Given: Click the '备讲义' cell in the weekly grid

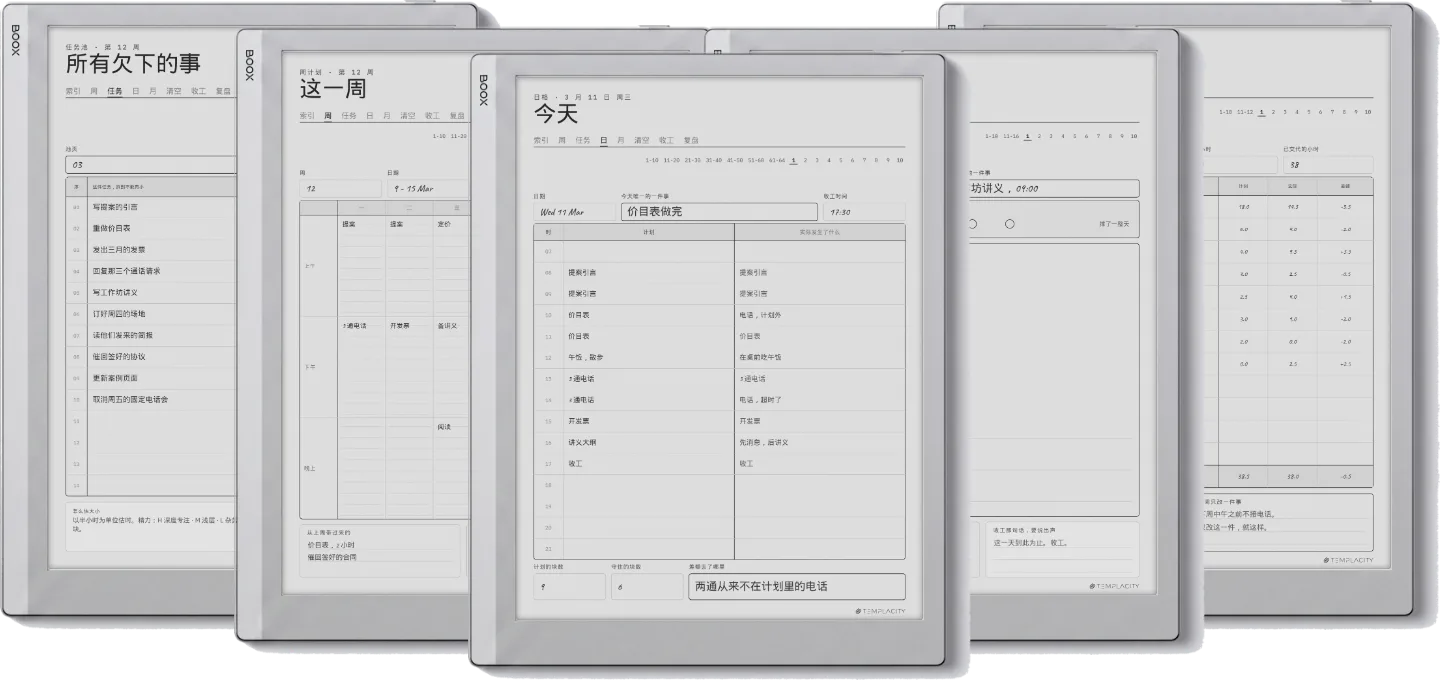Looking at the screenshot, I should point(447,326).
